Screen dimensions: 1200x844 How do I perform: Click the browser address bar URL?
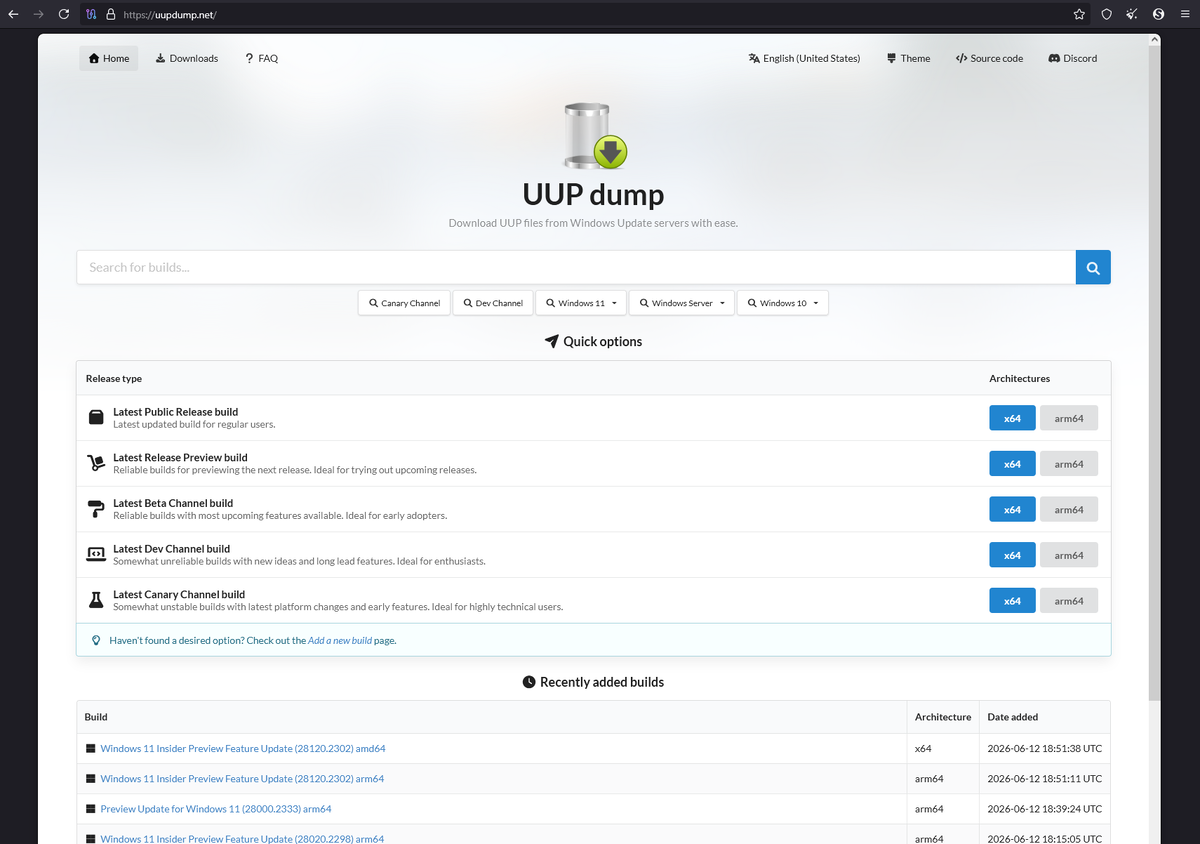click(x=170, y=15)
